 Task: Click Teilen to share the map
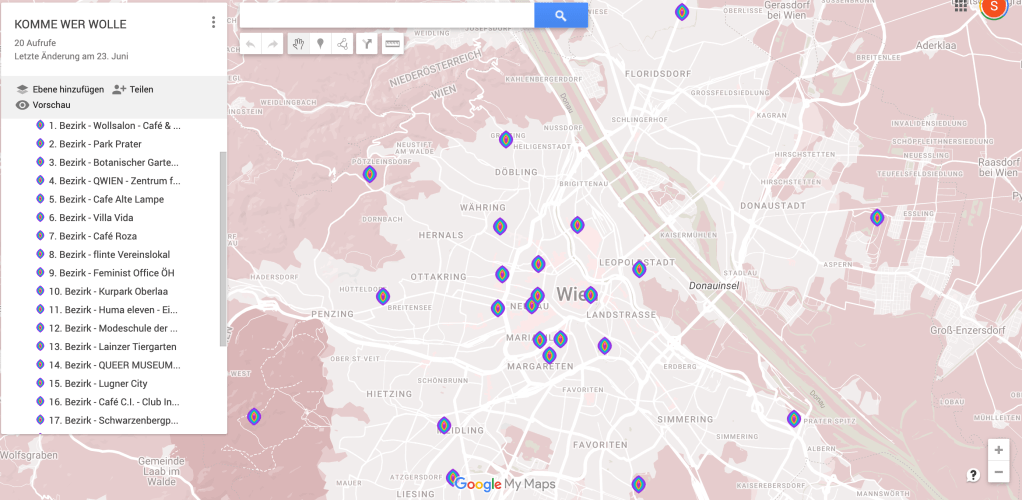coord(133,89)
